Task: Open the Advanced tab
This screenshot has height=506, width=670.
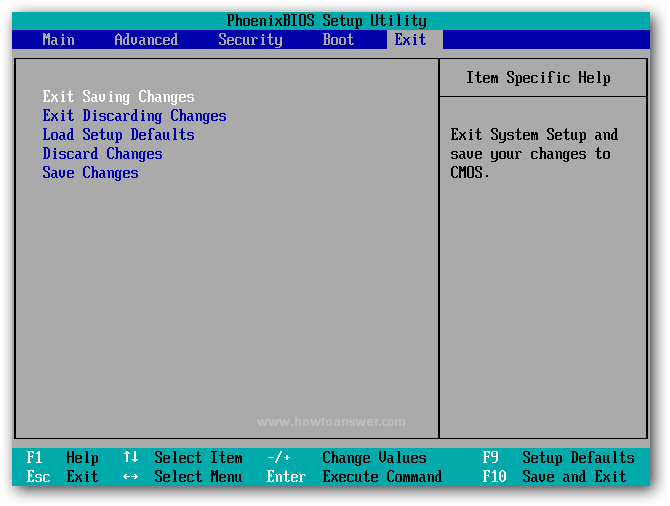Action: pyautogui.click(x=146, y=40)
